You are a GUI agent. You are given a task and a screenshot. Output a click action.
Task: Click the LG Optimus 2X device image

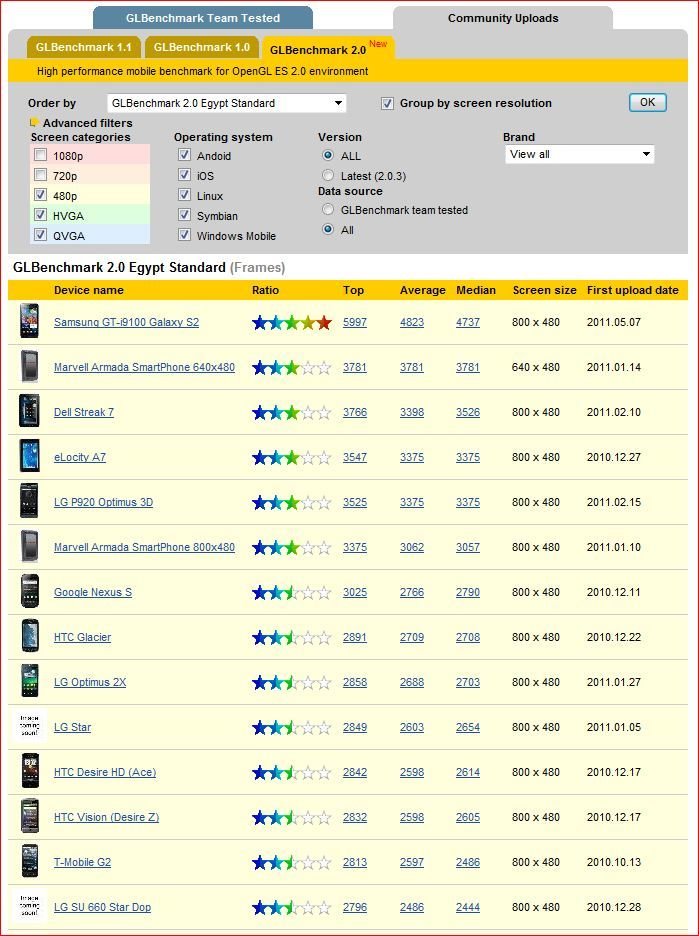point(29,681)
